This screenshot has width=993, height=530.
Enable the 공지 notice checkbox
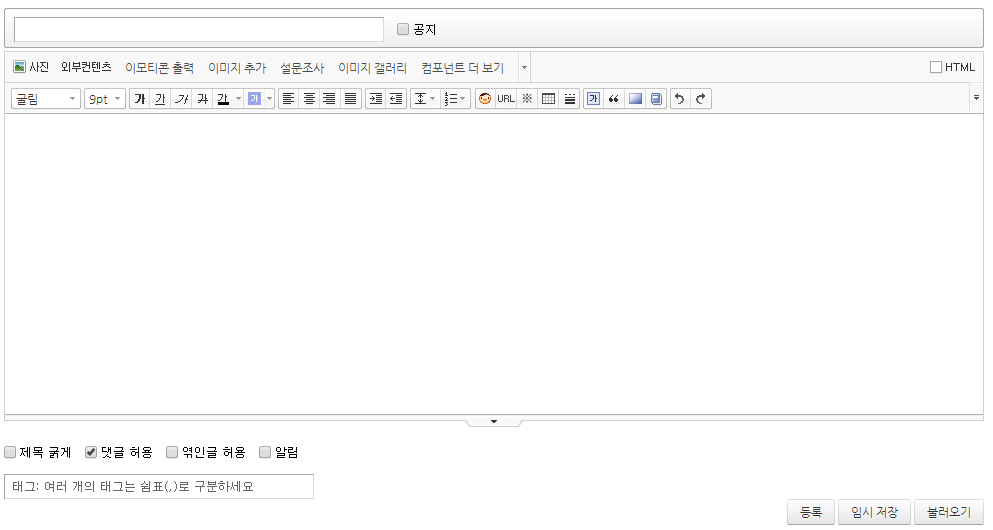pyautogui.click(x=403, y=30)
